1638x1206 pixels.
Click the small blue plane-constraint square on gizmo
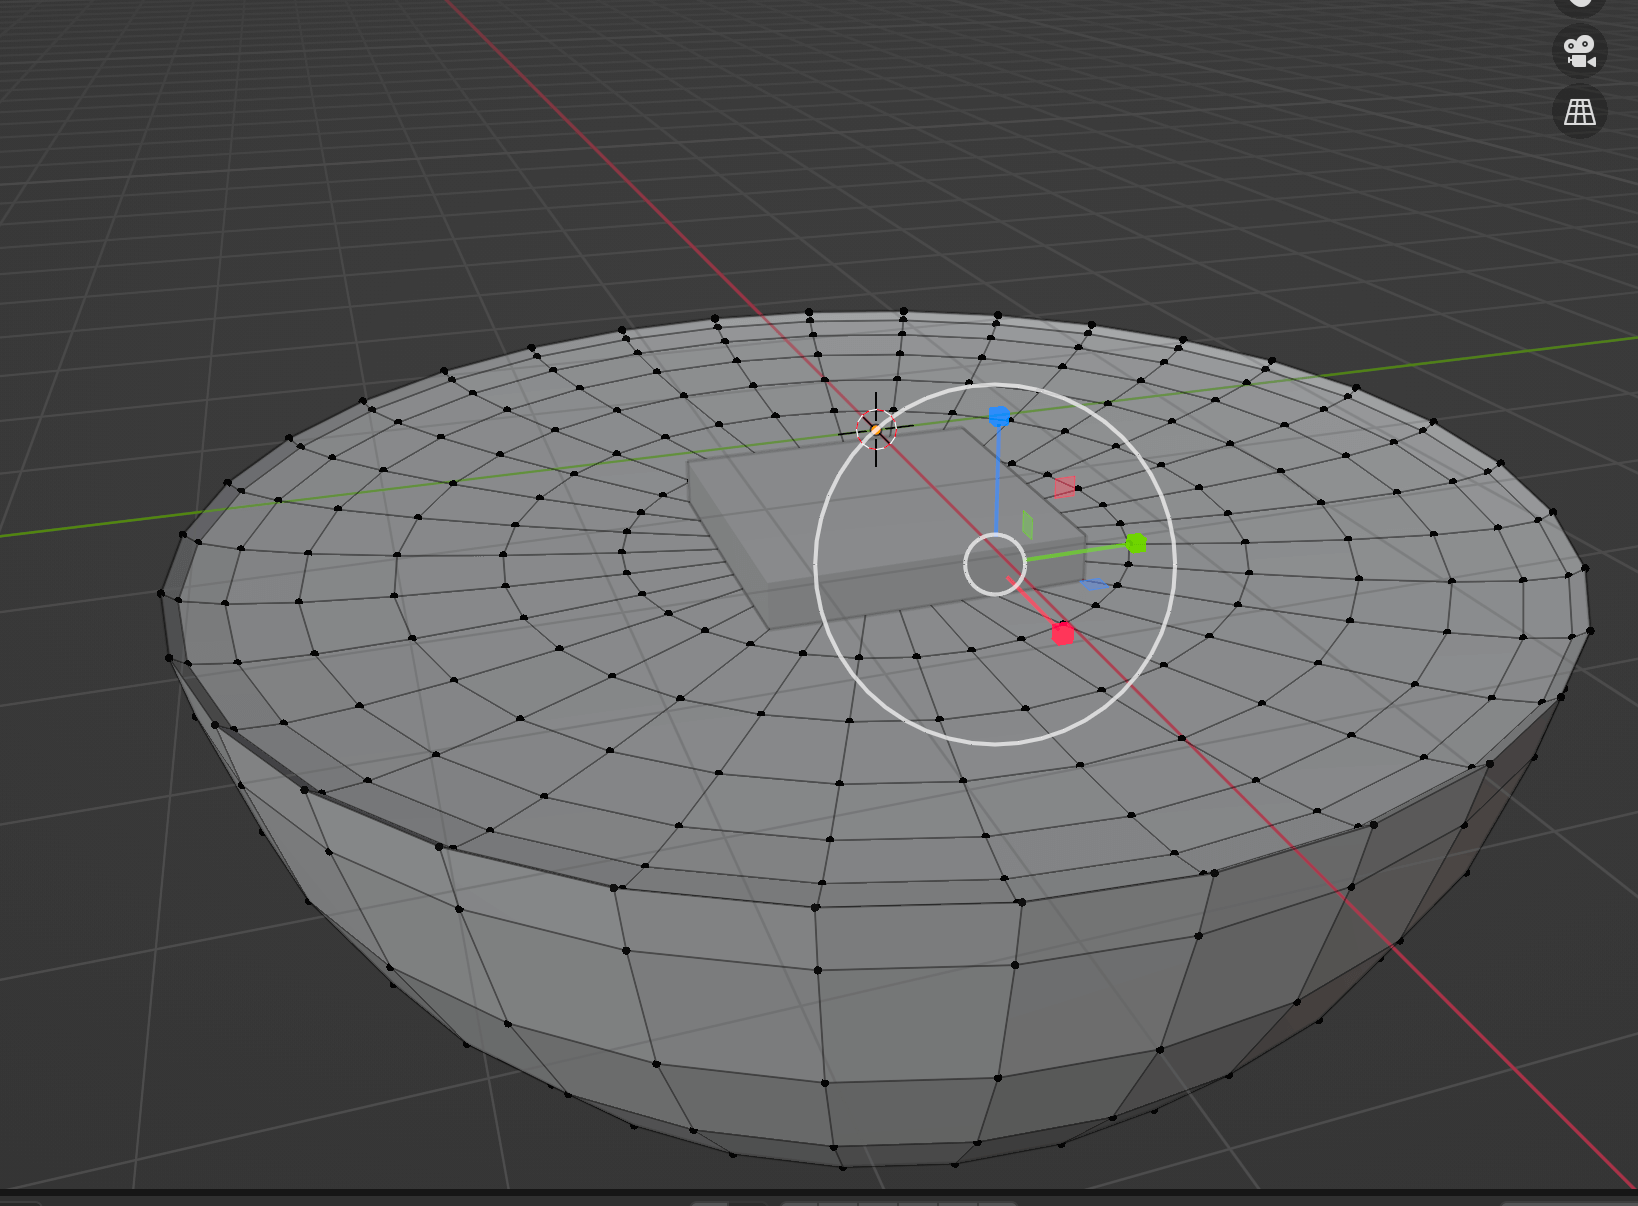[1094, 583]
